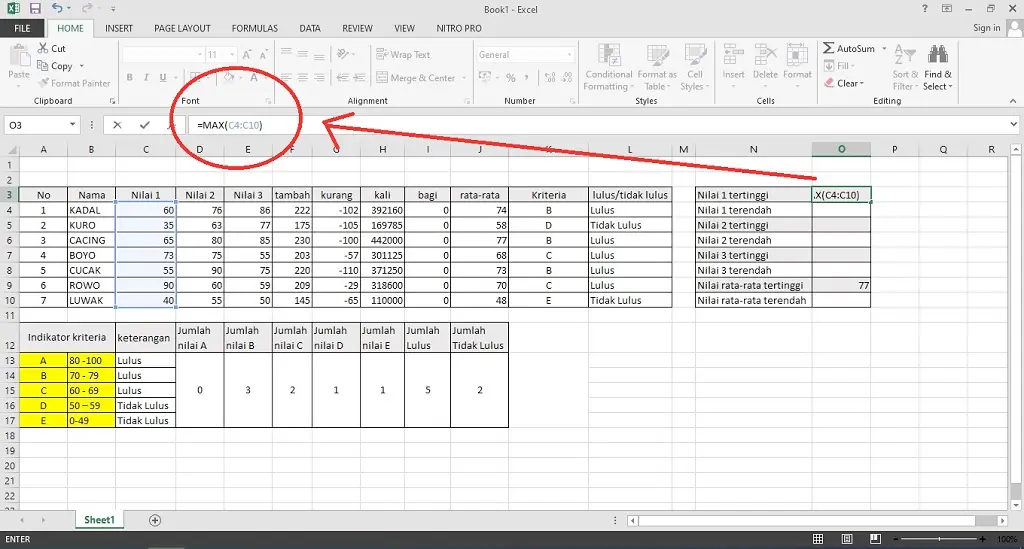Add a new sheet with plus icon
Screen dimensions: 1024x549
[x=155, y=520]
